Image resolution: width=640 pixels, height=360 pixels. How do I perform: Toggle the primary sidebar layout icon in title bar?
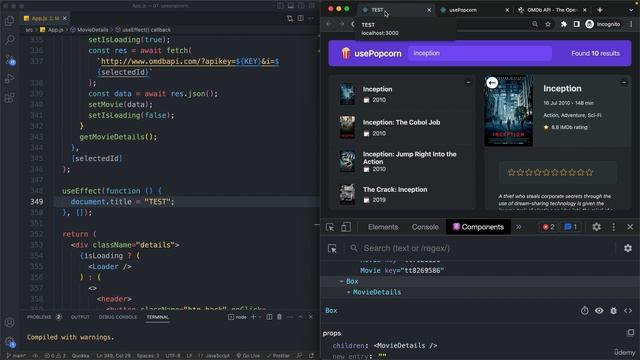point(280,6)
